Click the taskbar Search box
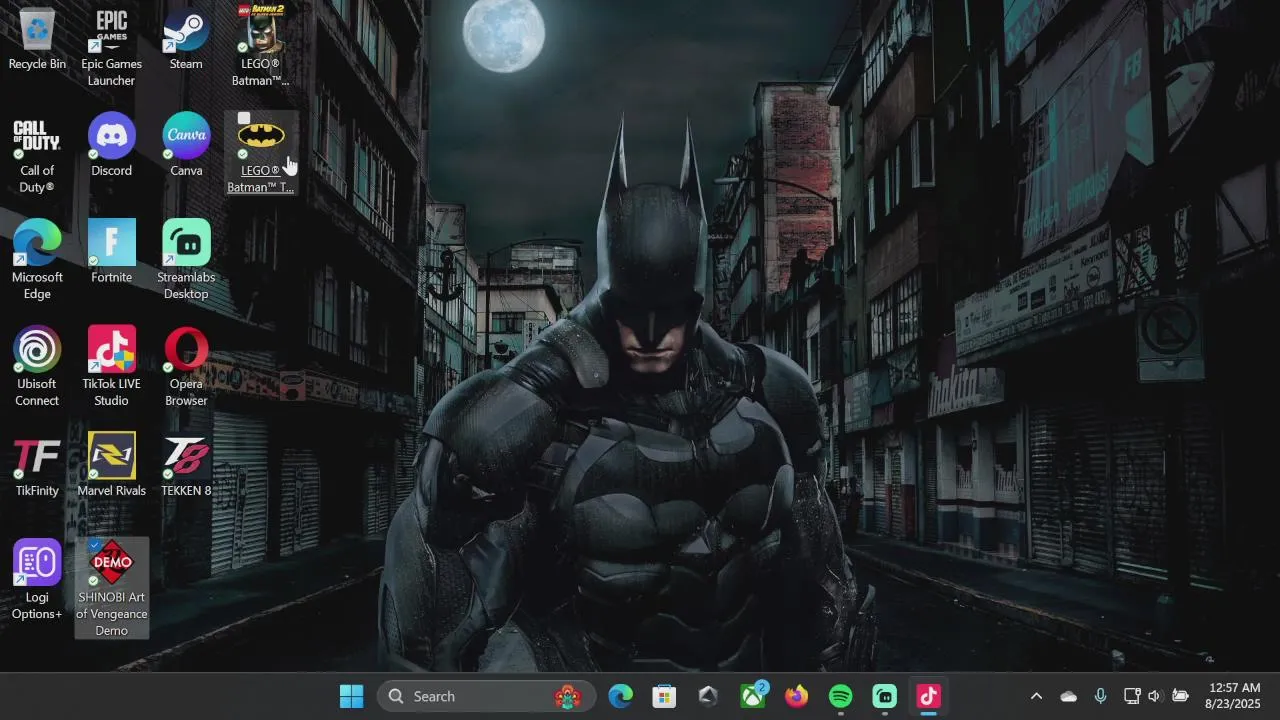Viewport: 1280px width, 720px height. (x=486, y=696)
